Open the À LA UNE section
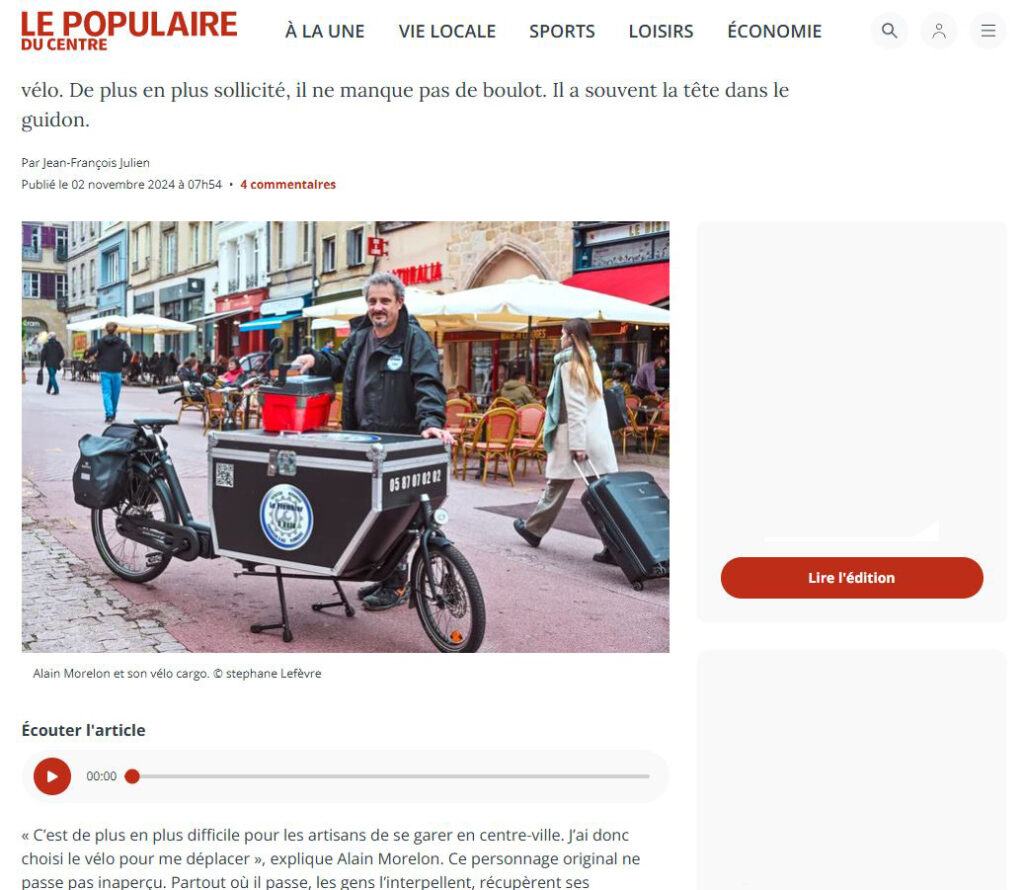 [325, 31]
